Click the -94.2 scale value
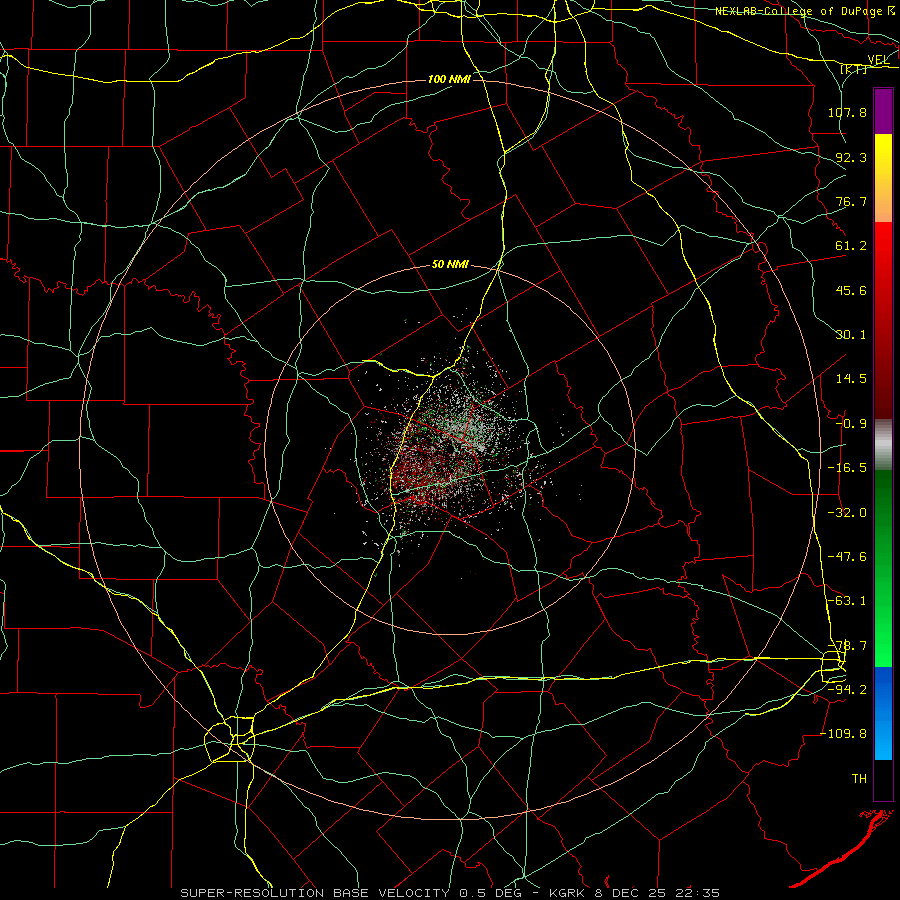This screenshot has height=900, width=900. pos(847,690)
